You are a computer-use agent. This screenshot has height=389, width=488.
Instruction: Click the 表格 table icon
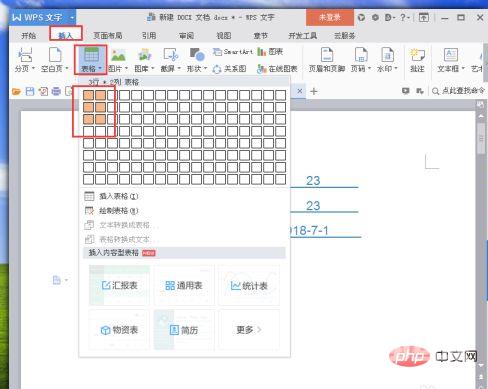point(91,55)
